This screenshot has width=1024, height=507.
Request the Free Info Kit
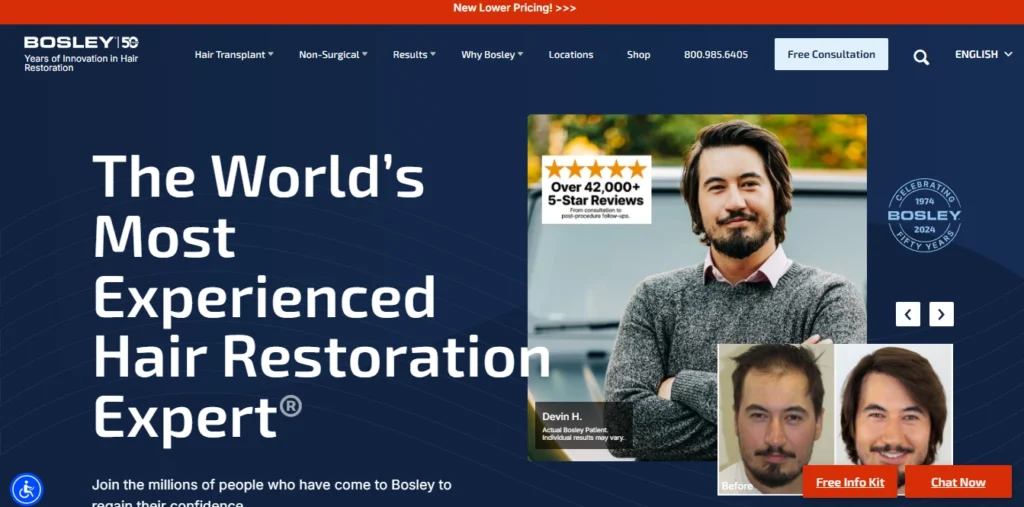coord(850,482)
